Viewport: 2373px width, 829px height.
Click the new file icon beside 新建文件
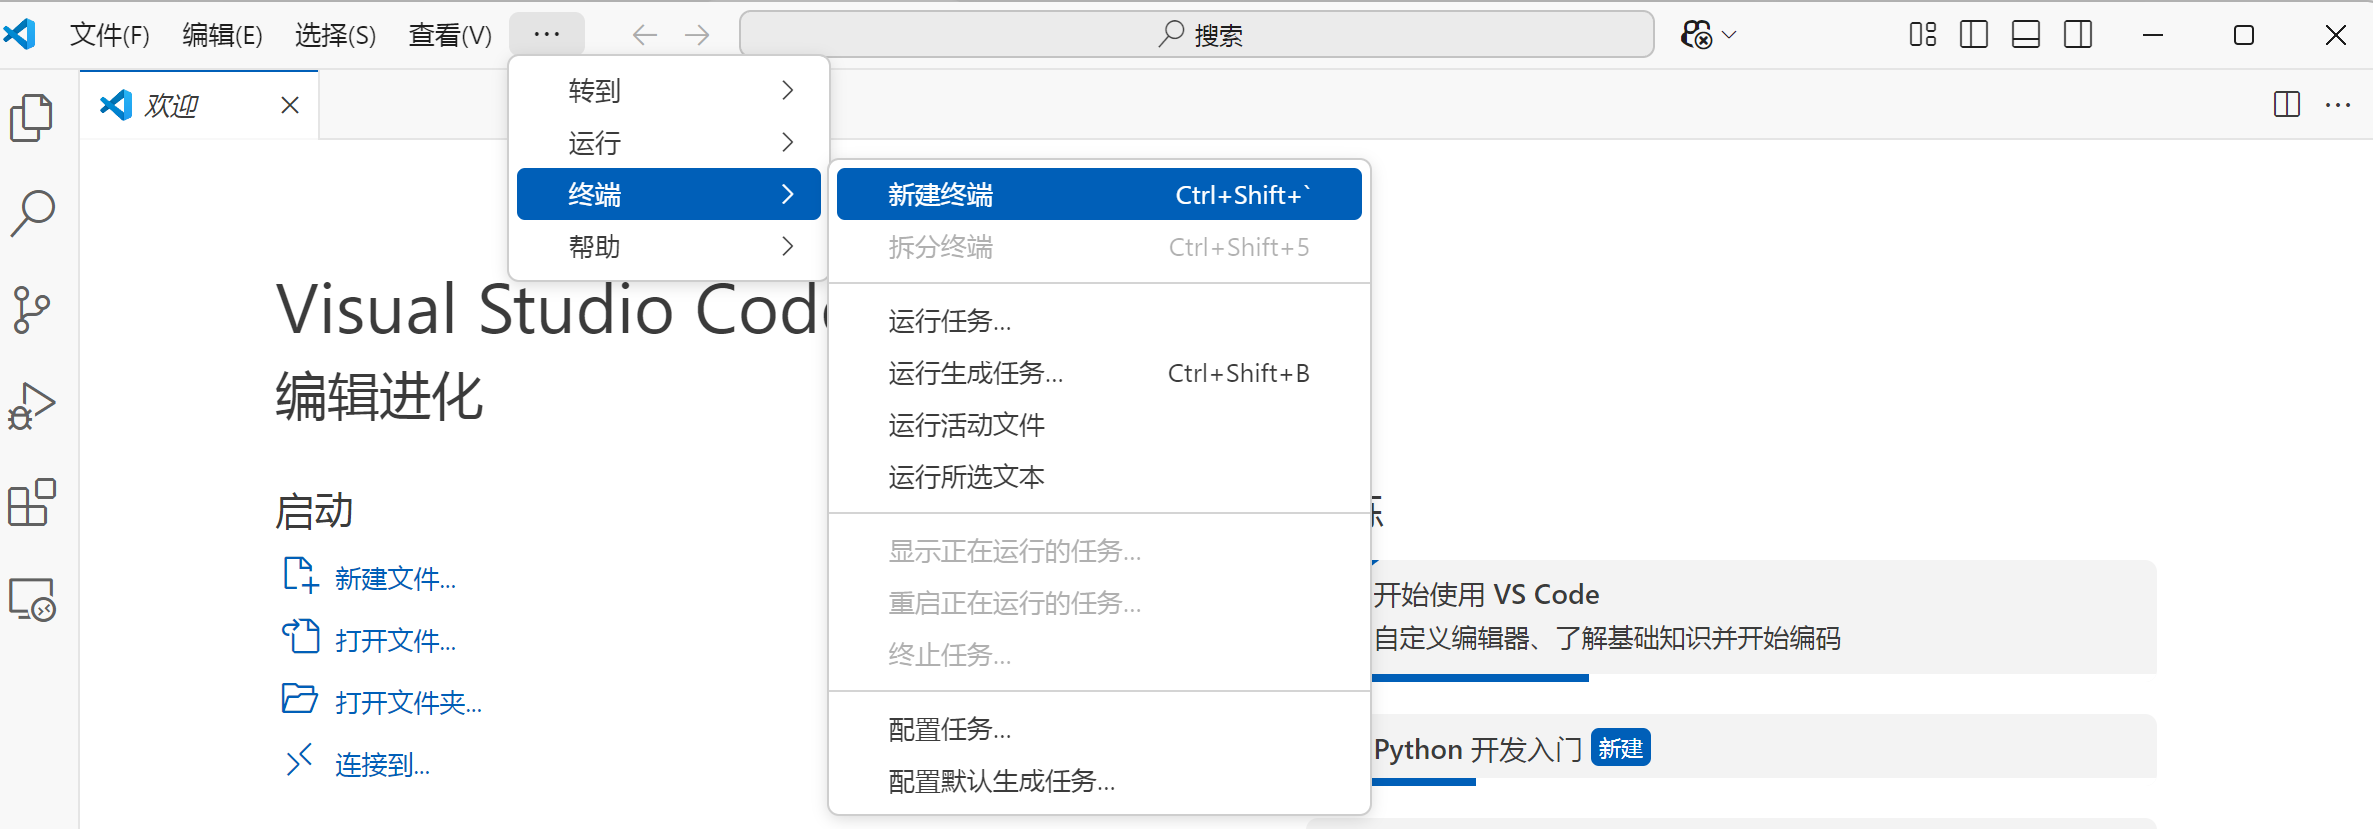[x=300, y=575]
